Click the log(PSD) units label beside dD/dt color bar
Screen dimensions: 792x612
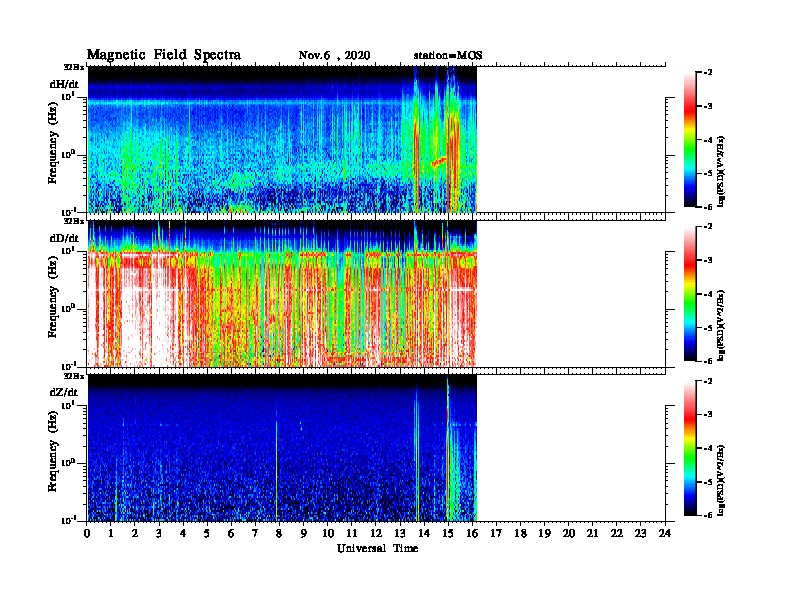tap(721, 325)
